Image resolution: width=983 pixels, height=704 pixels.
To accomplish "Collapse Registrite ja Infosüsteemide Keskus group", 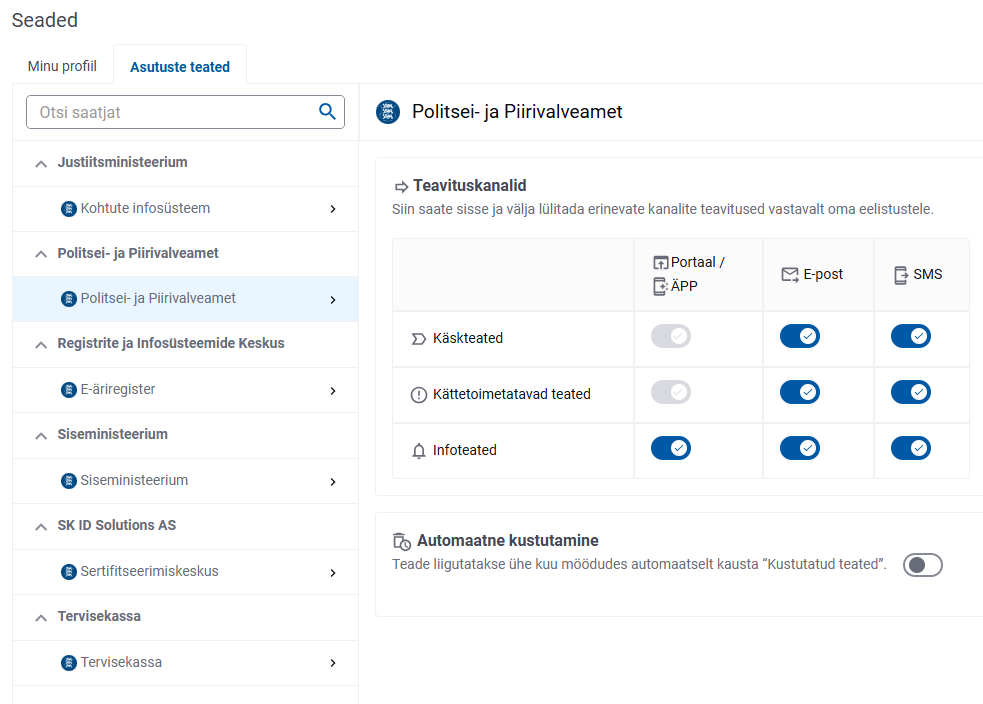I will pyautogui.click(x=41, y=345).
